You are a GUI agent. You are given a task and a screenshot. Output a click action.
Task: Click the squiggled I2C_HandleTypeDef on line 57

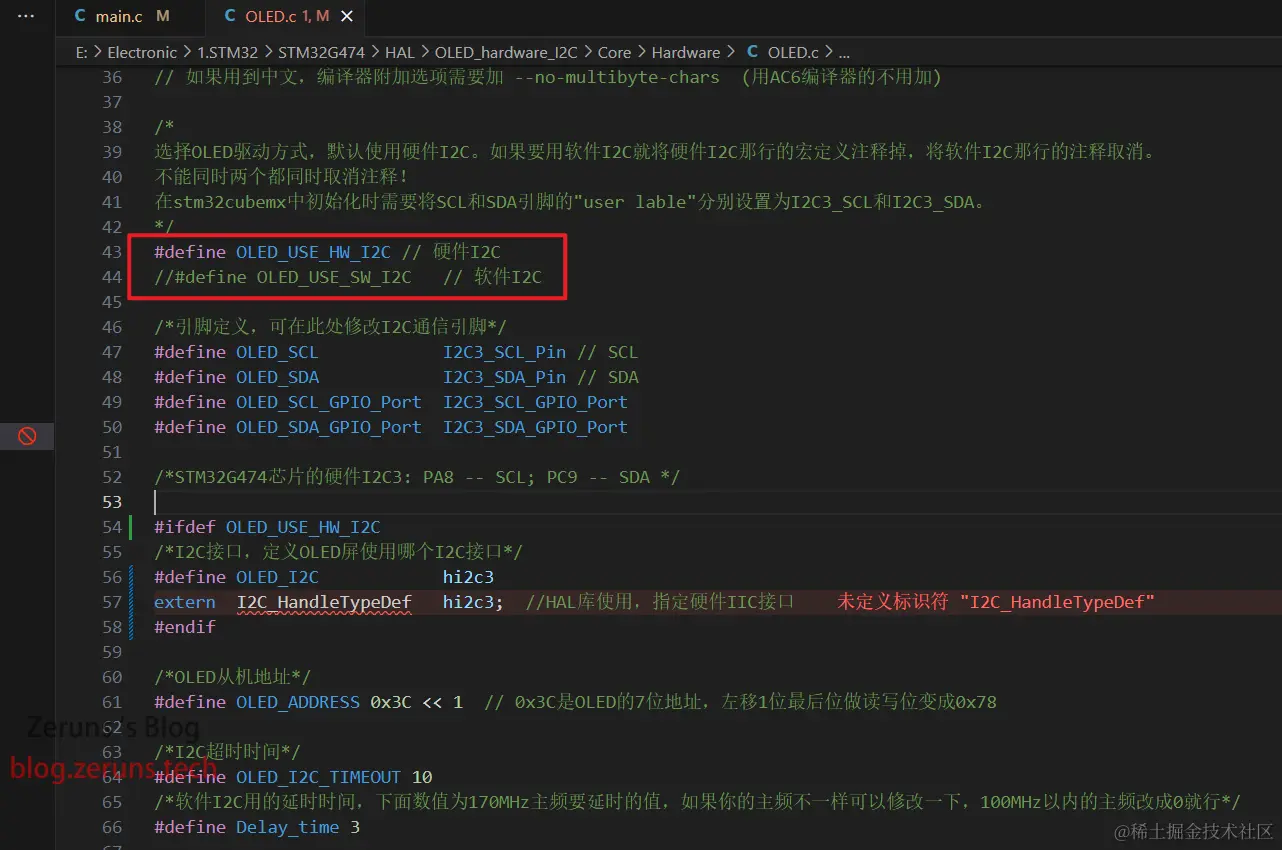324,602
